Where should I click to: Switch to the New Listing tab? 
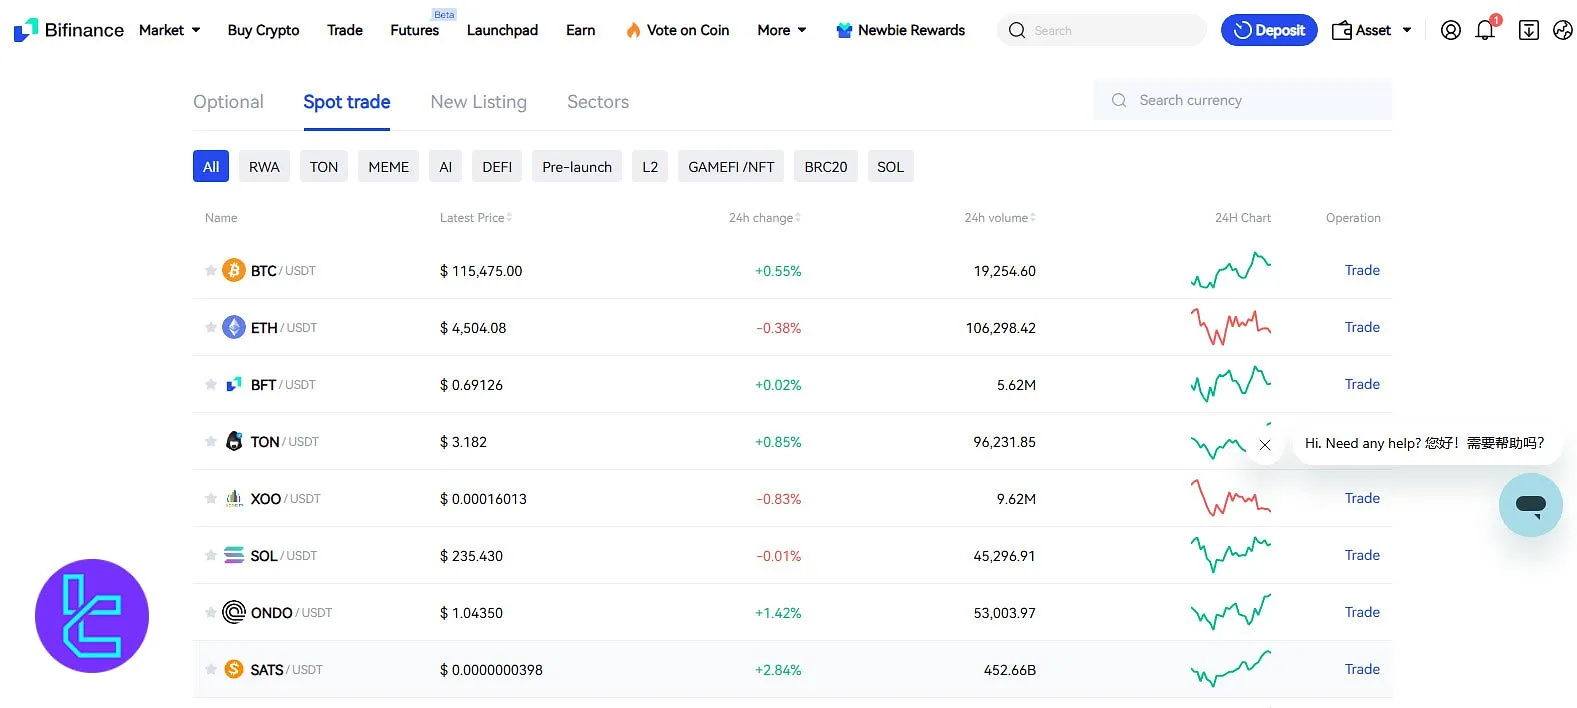[478, 102]
